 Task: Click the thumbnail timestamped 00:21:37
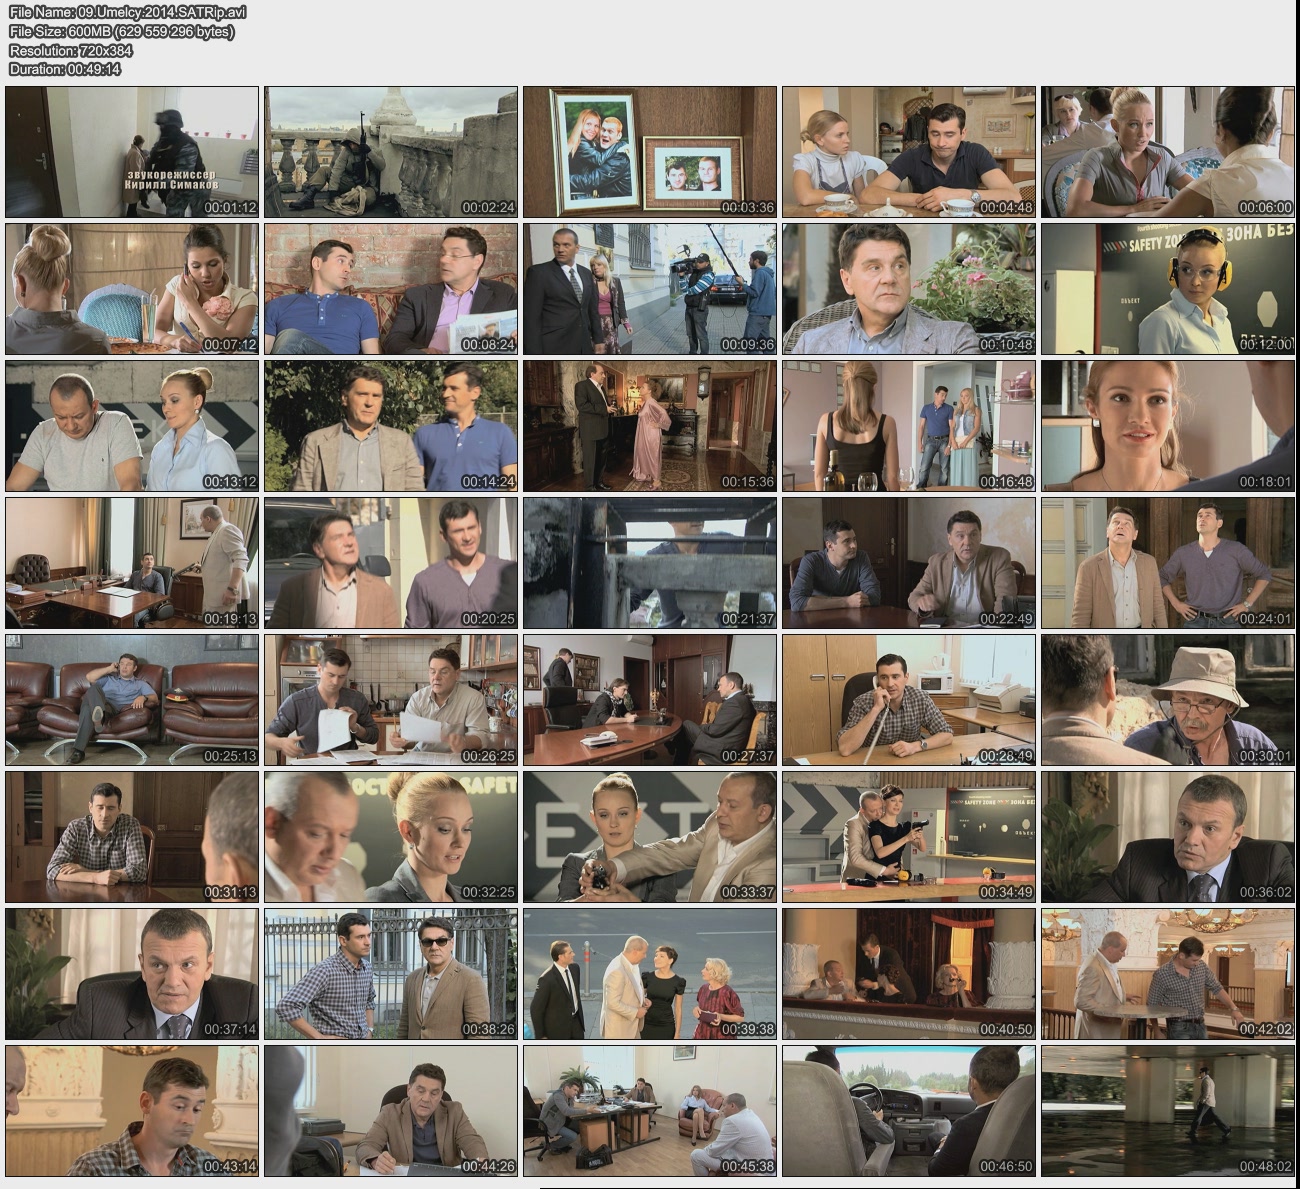coord(650,563)
